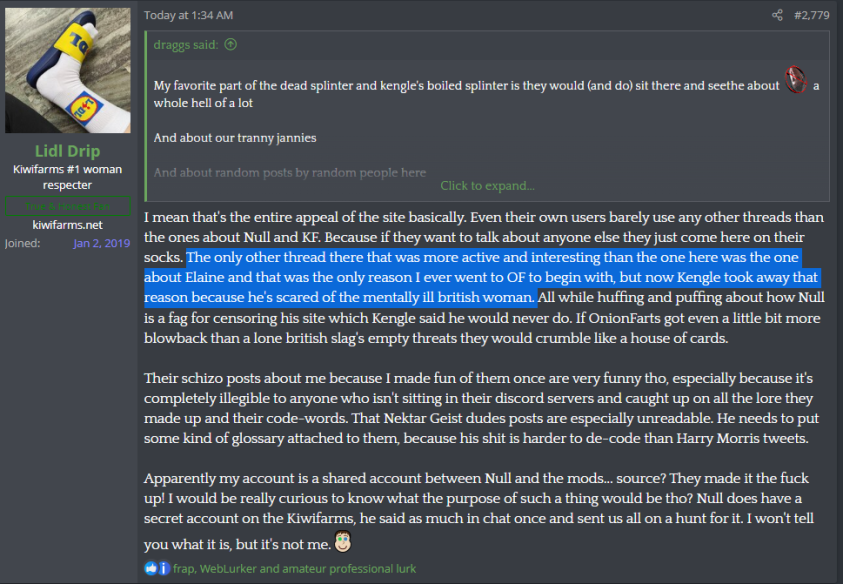Click the like reaction thumbs-up icon

tap(150, 568)
